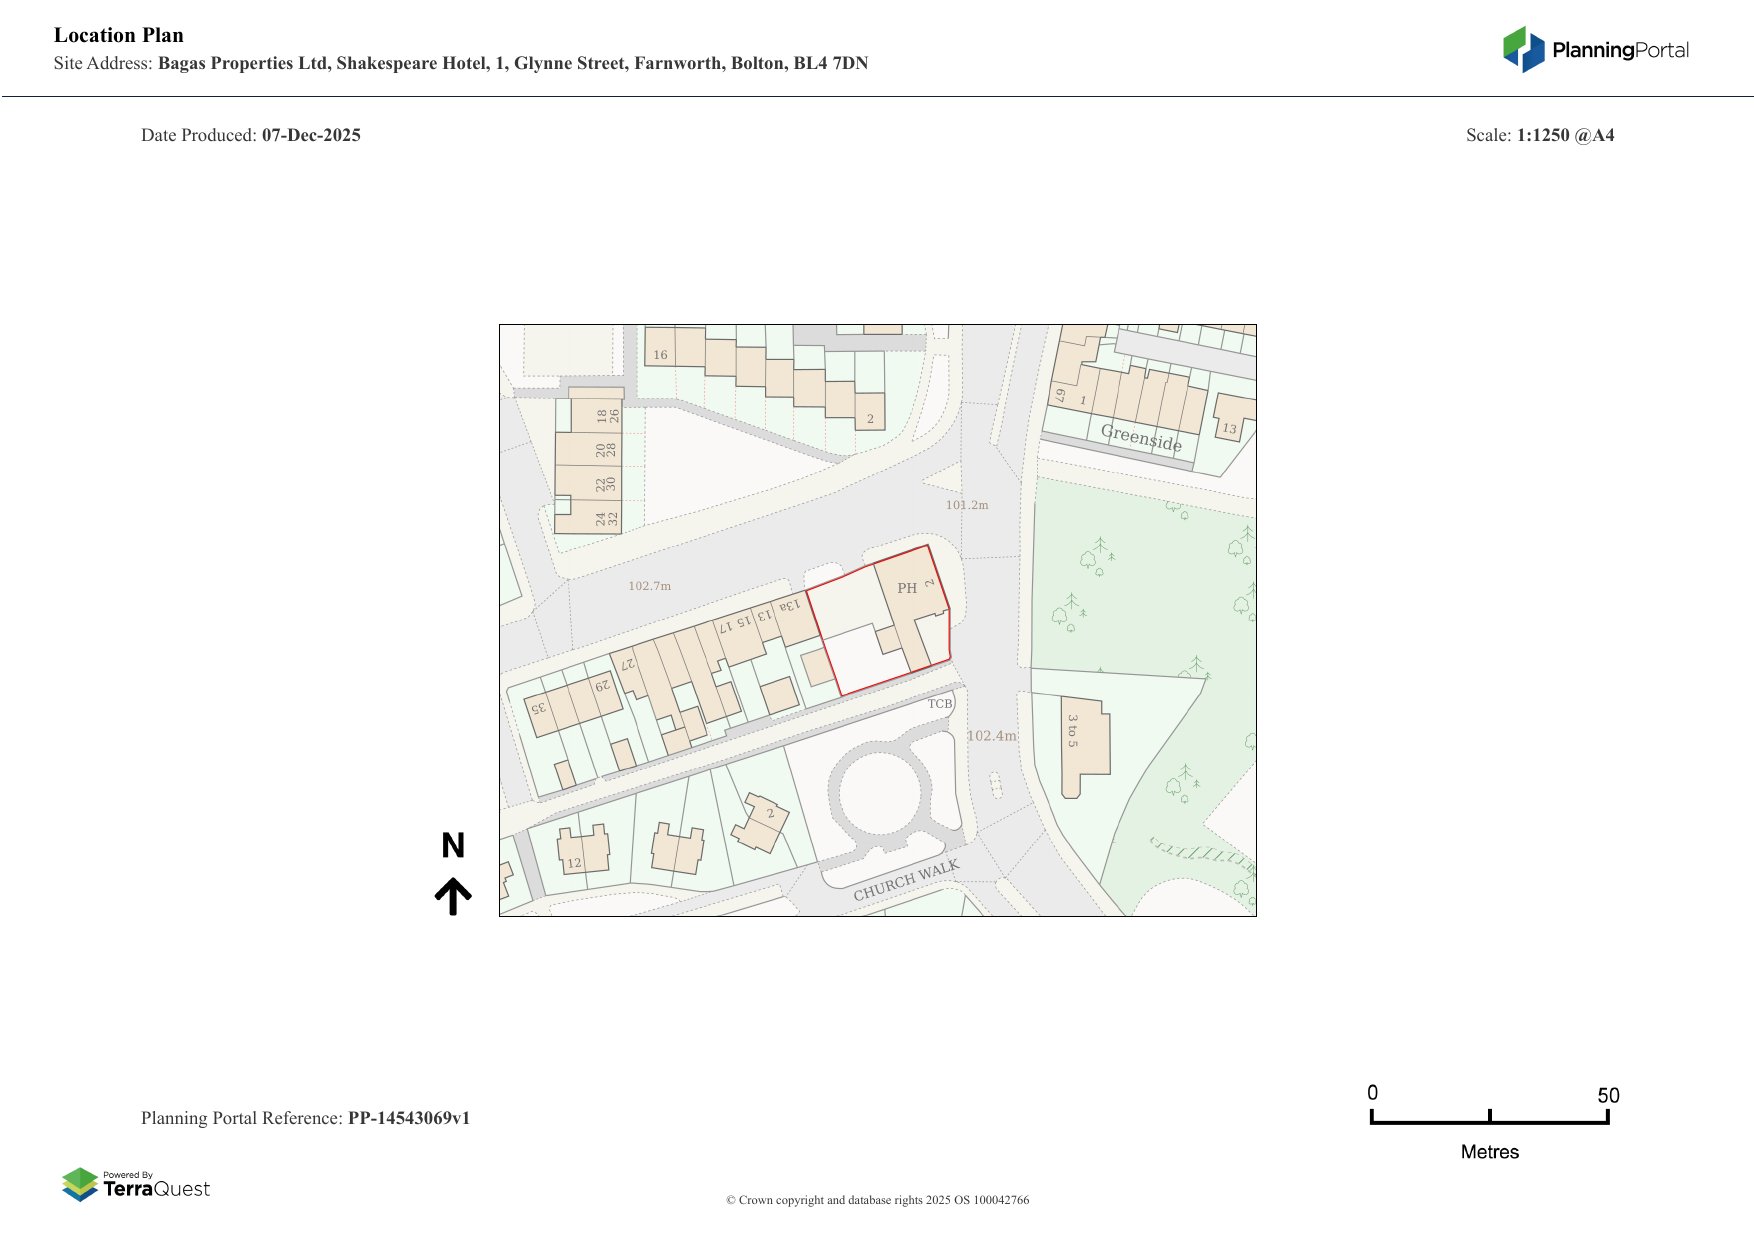Click the Metres scale bar line
1754x1241 pixels.
point(1489,1122)
